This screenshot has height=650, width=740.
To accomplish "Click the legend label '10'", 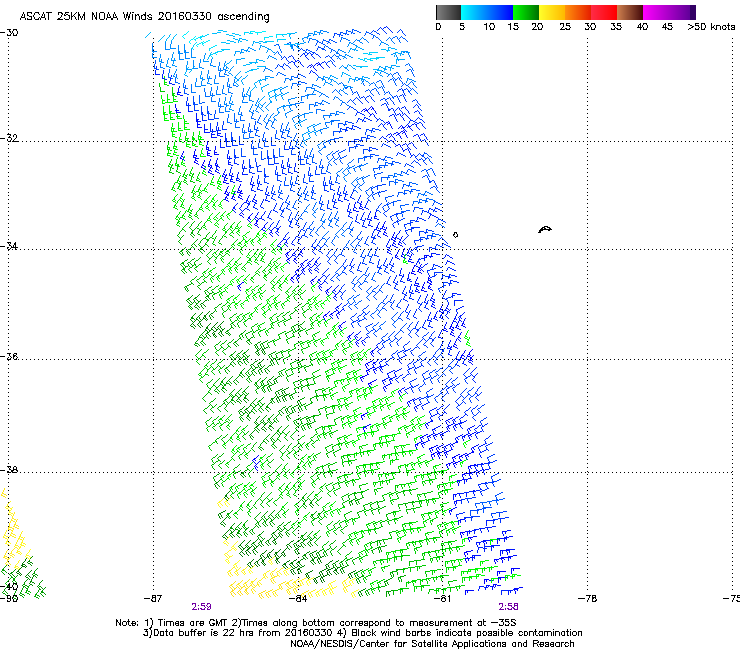I will [489, 27].
